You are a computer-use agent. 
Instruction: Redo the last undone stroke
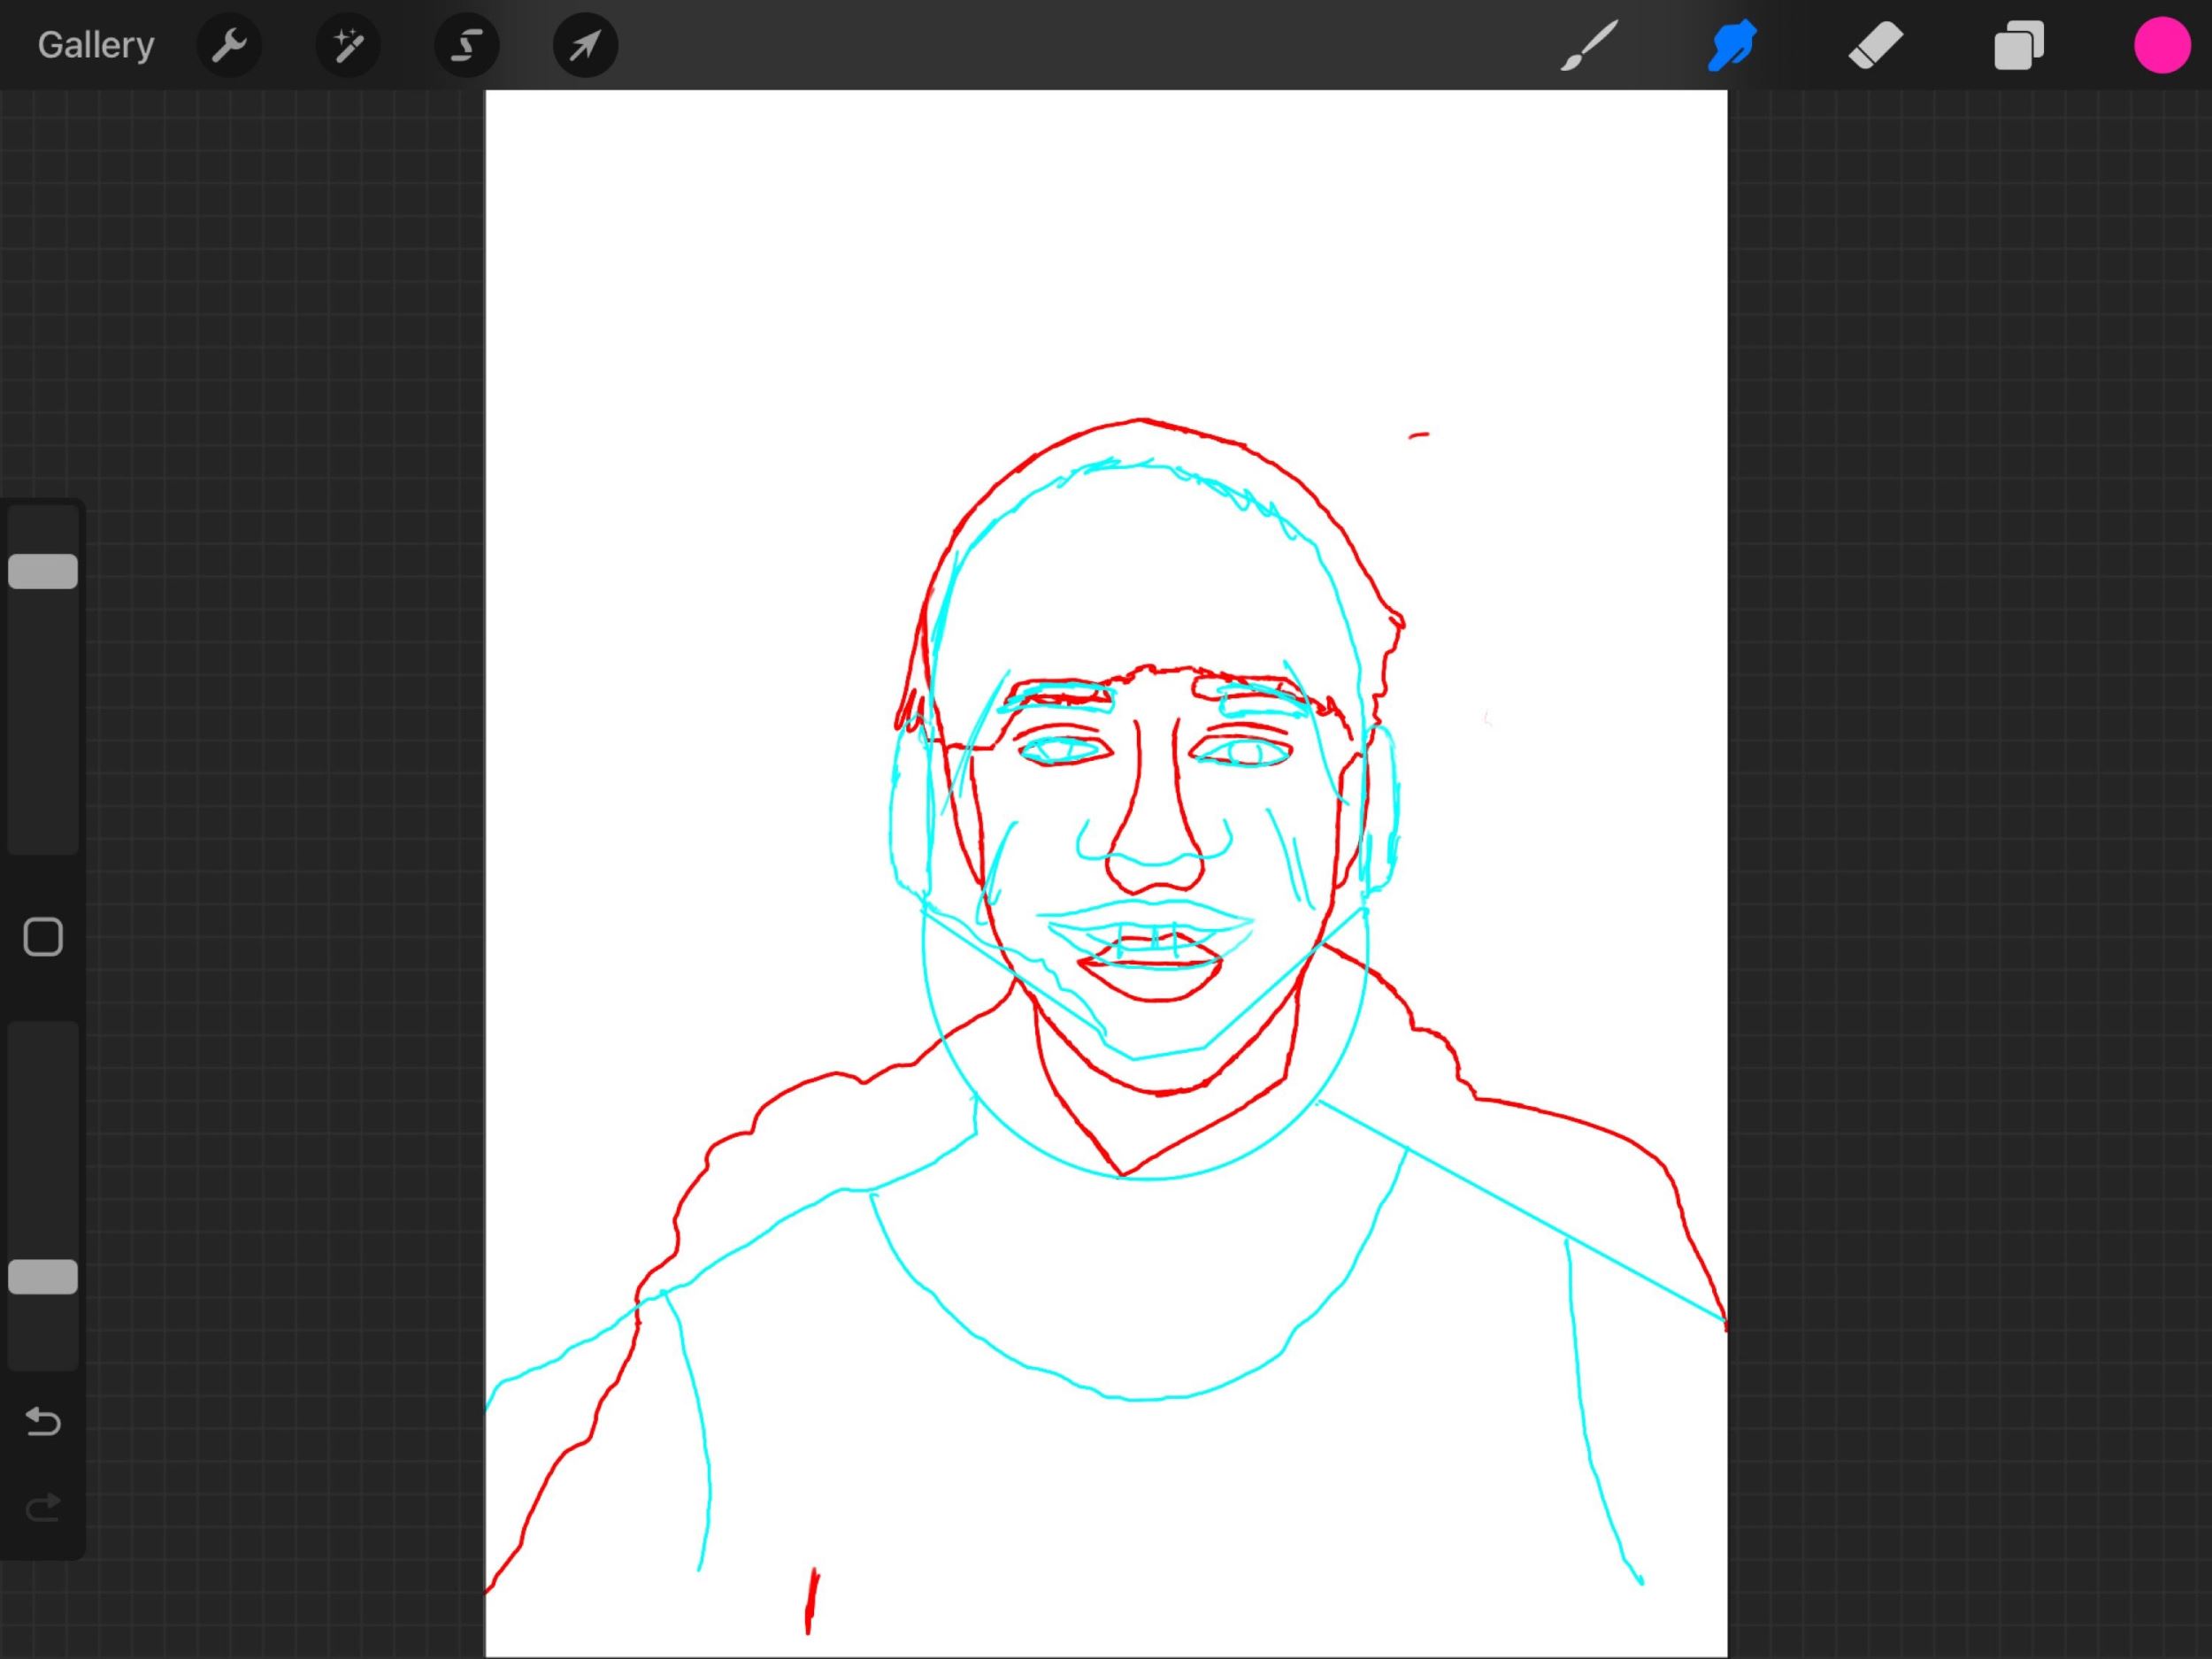click(x=43, y=1507)
